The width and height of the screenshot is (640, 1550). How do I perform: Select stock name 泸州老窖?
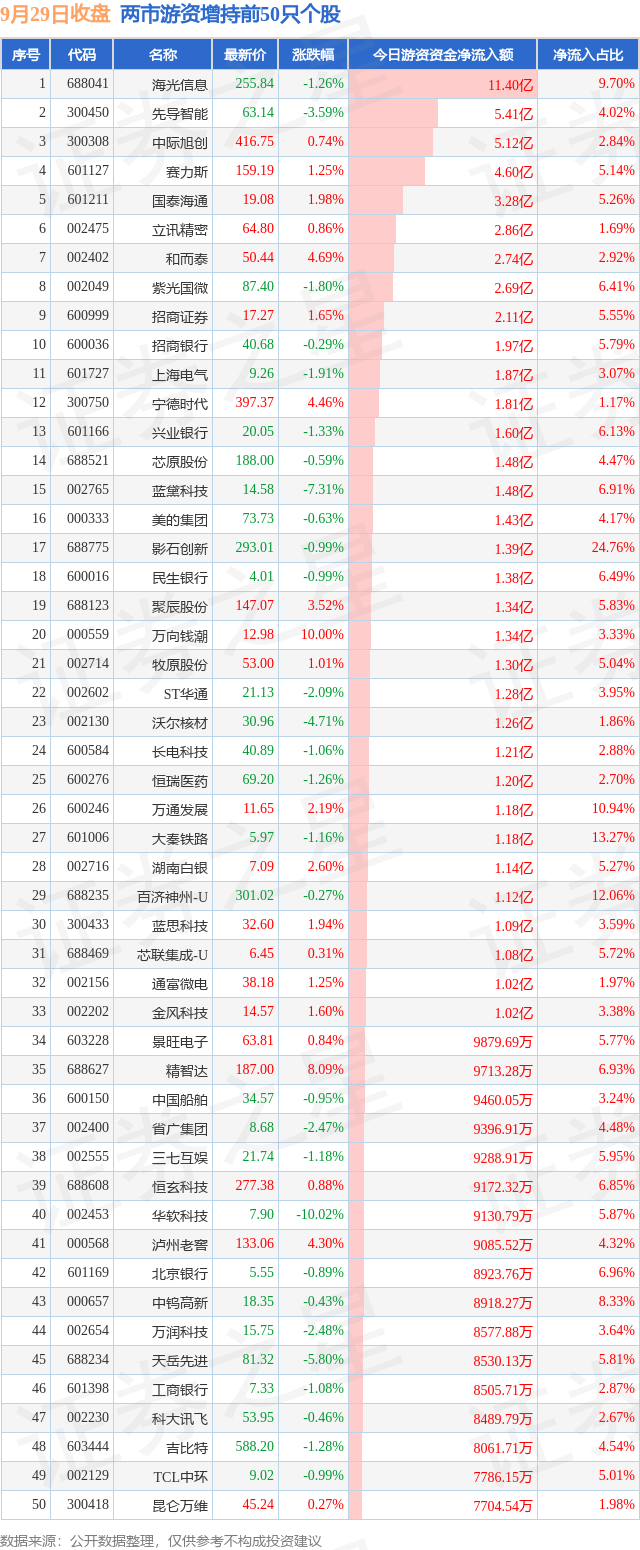tap(180, 1244)
